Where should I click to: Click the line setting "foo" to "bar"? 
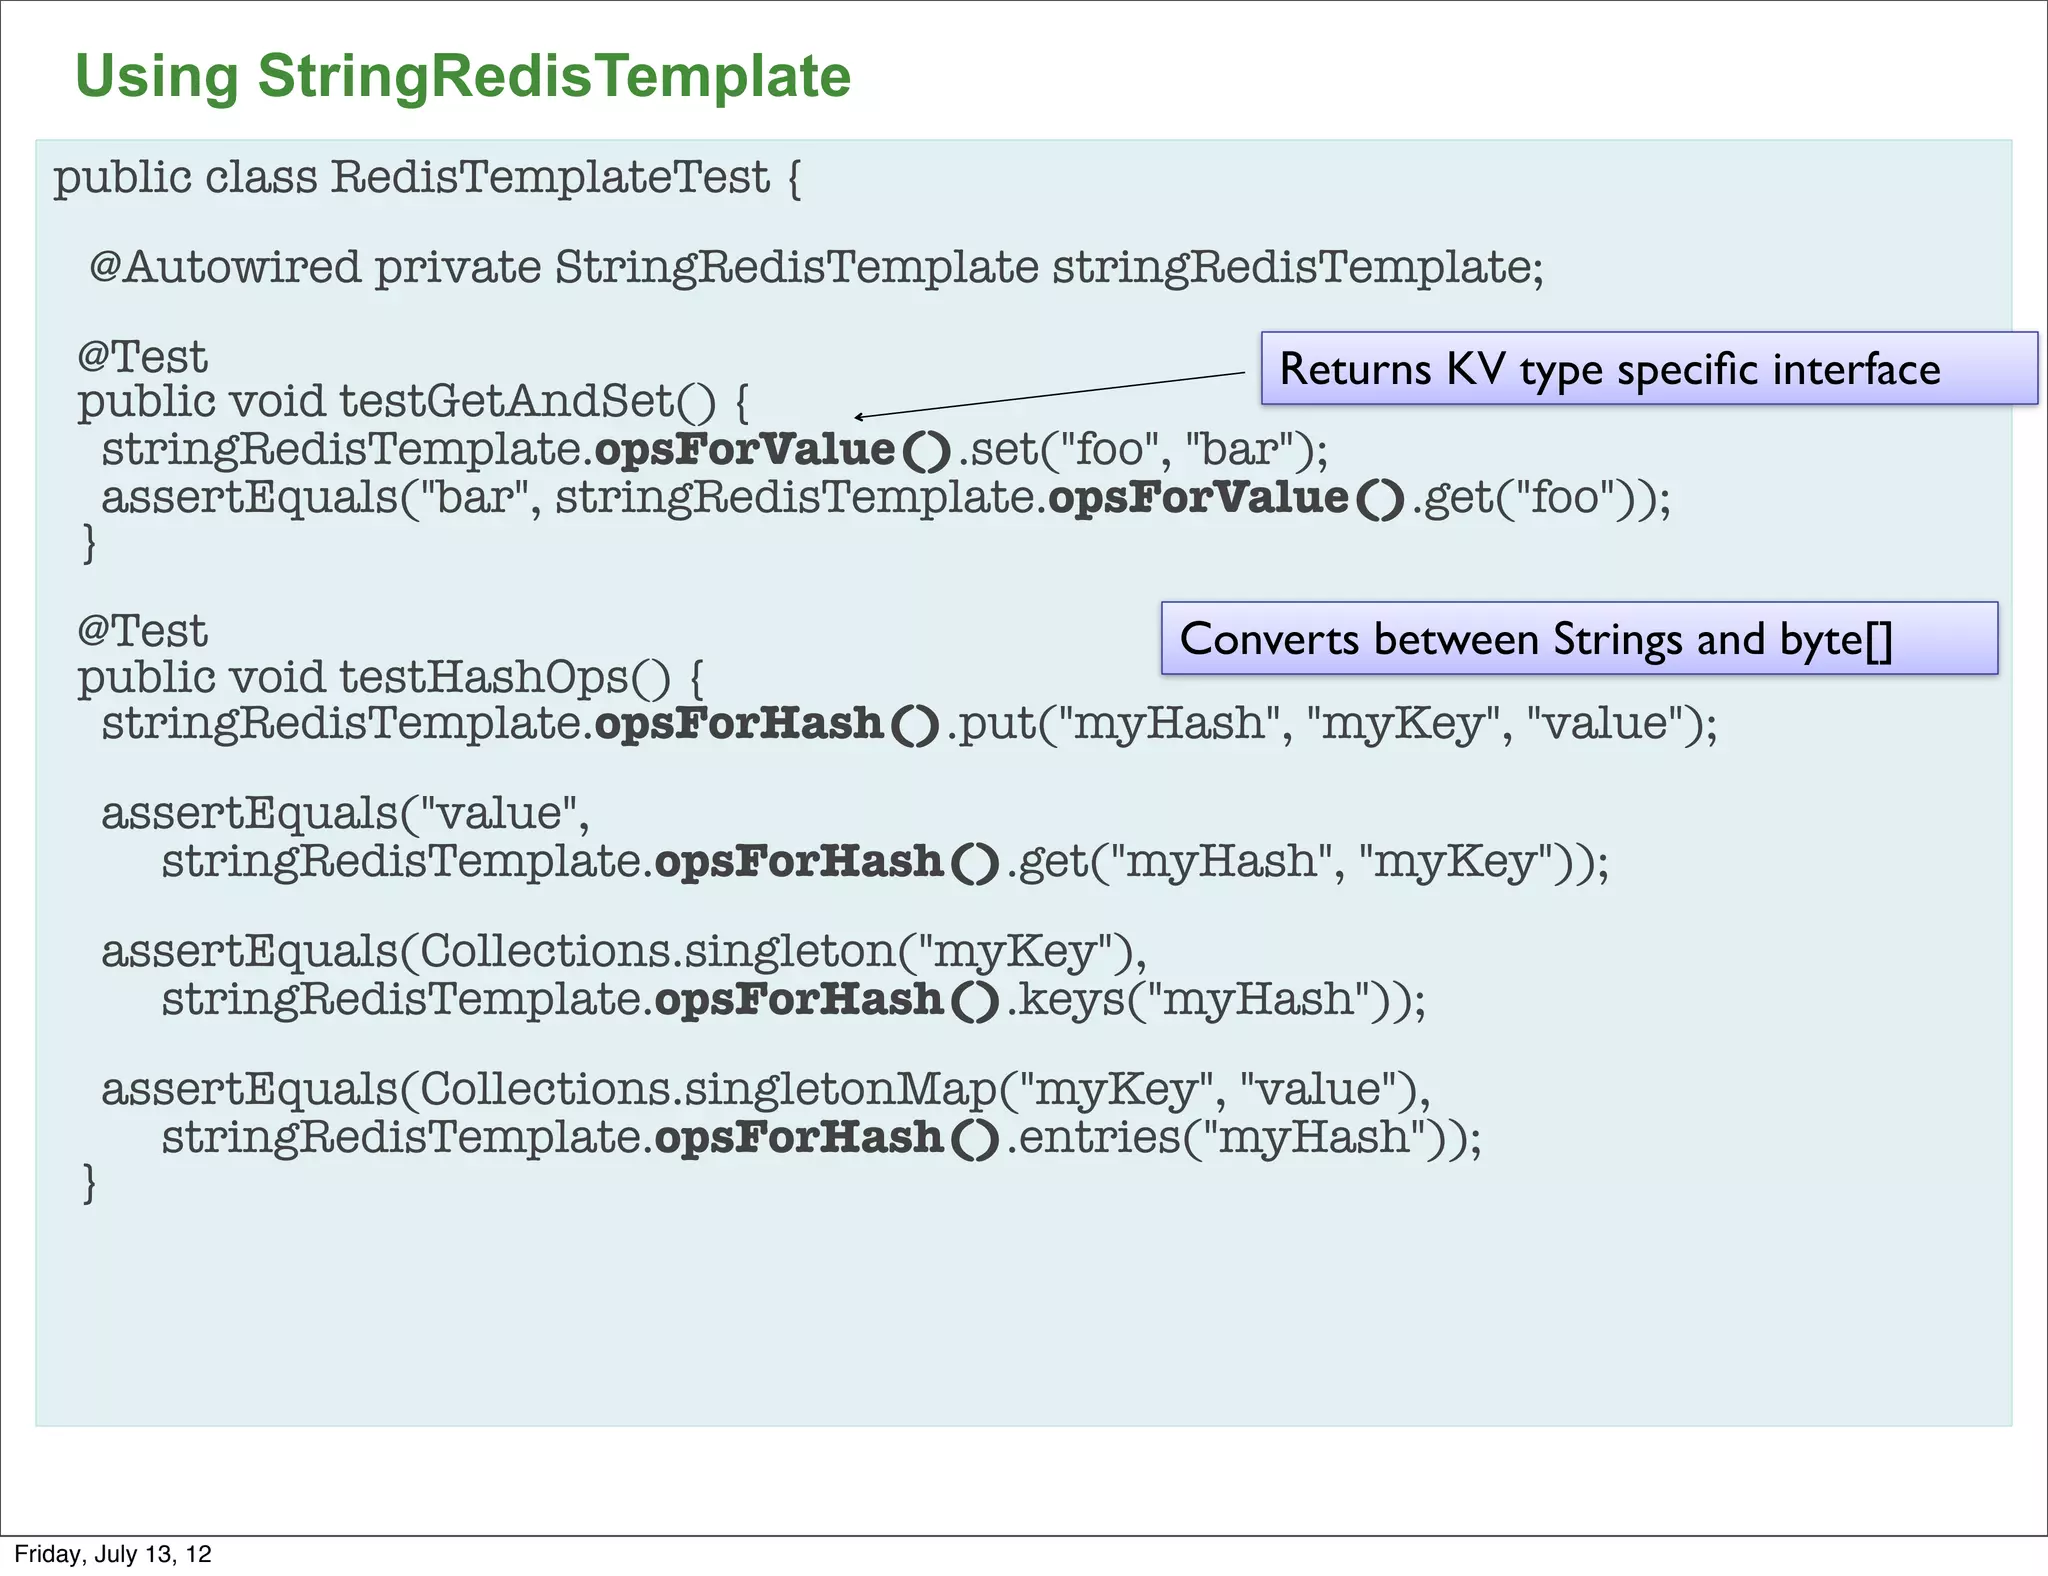tap(715, 449)
